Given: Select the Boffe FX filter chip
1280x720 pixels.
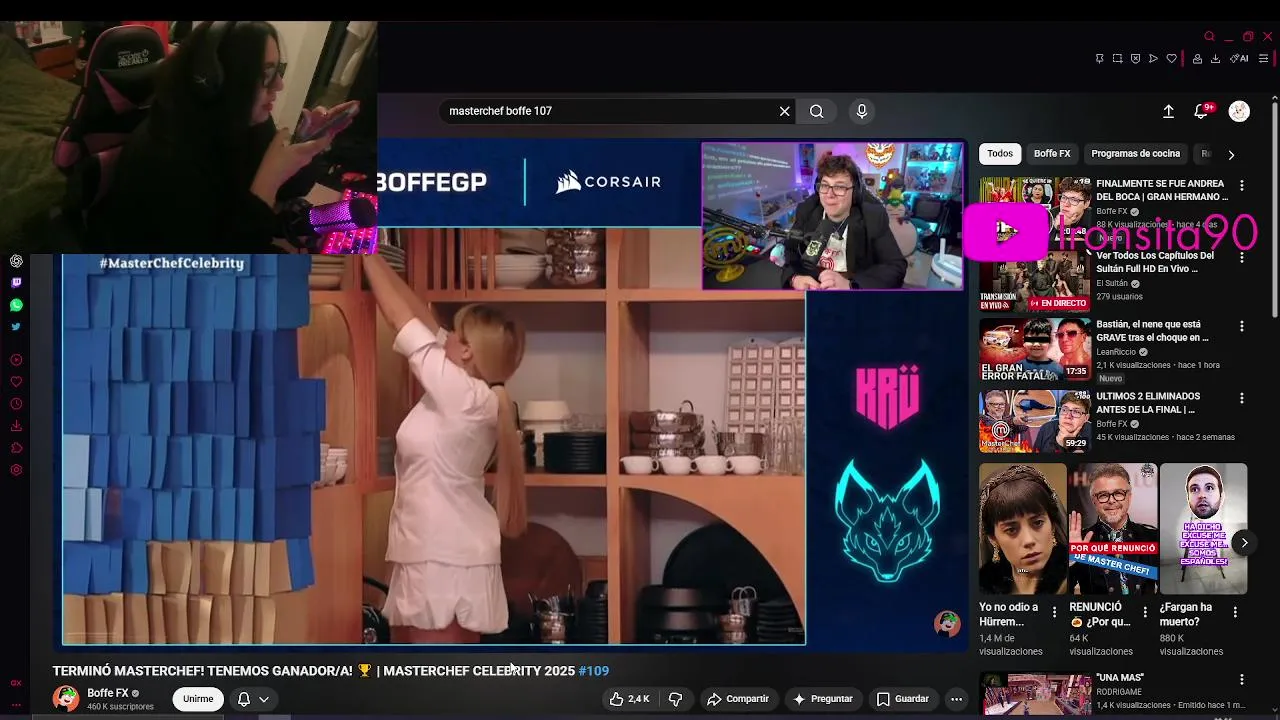Looking at the screenshot, I should [1052, 153].
